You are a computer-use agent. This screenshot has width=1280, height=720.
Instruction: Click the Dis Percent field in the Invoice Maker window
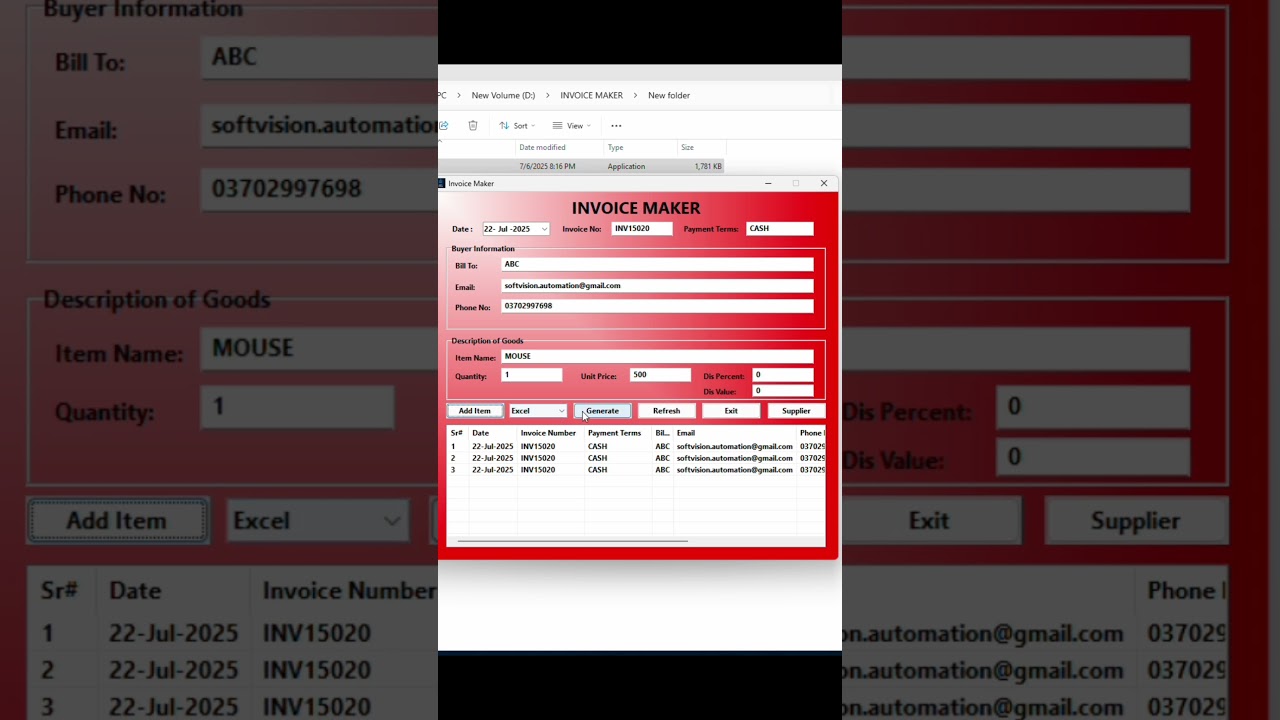[783, 375]
